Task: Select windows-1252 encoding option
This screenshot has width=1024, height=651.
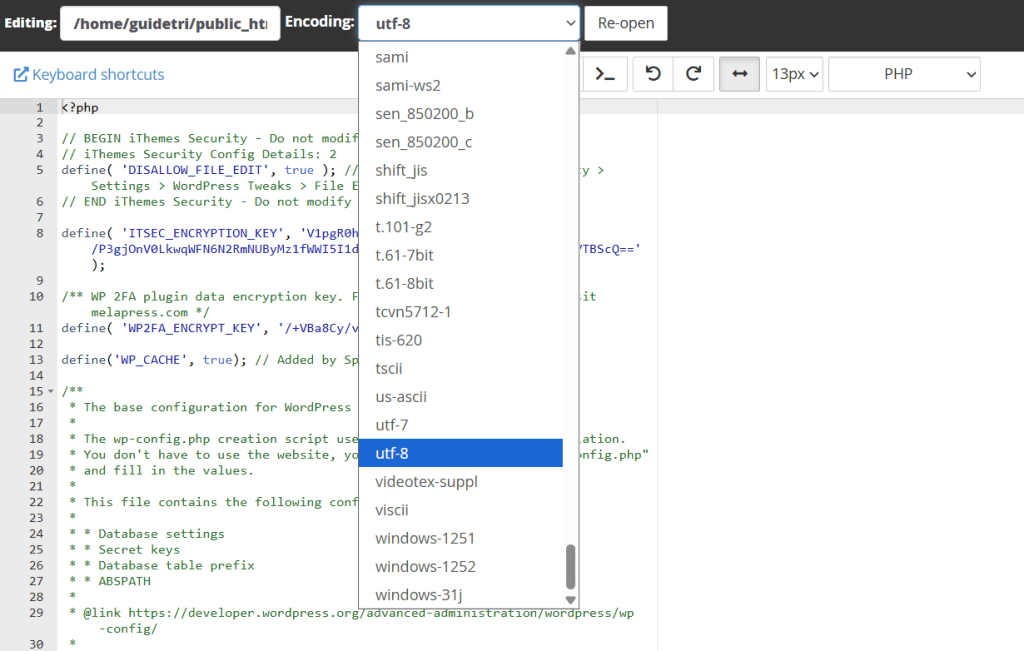Action: click(x=460, y=566)
